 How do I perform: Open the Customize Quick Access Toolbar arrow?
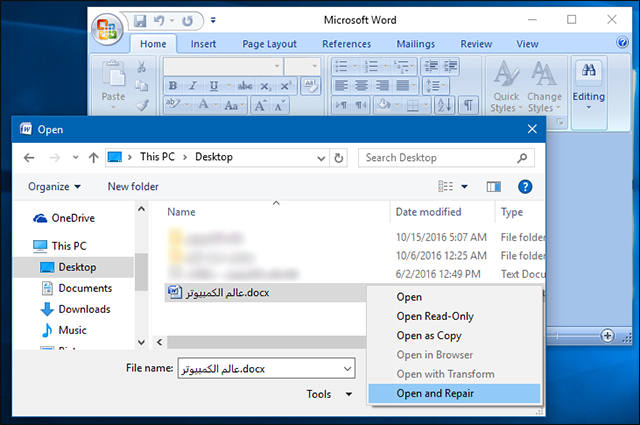pos(213,20)
